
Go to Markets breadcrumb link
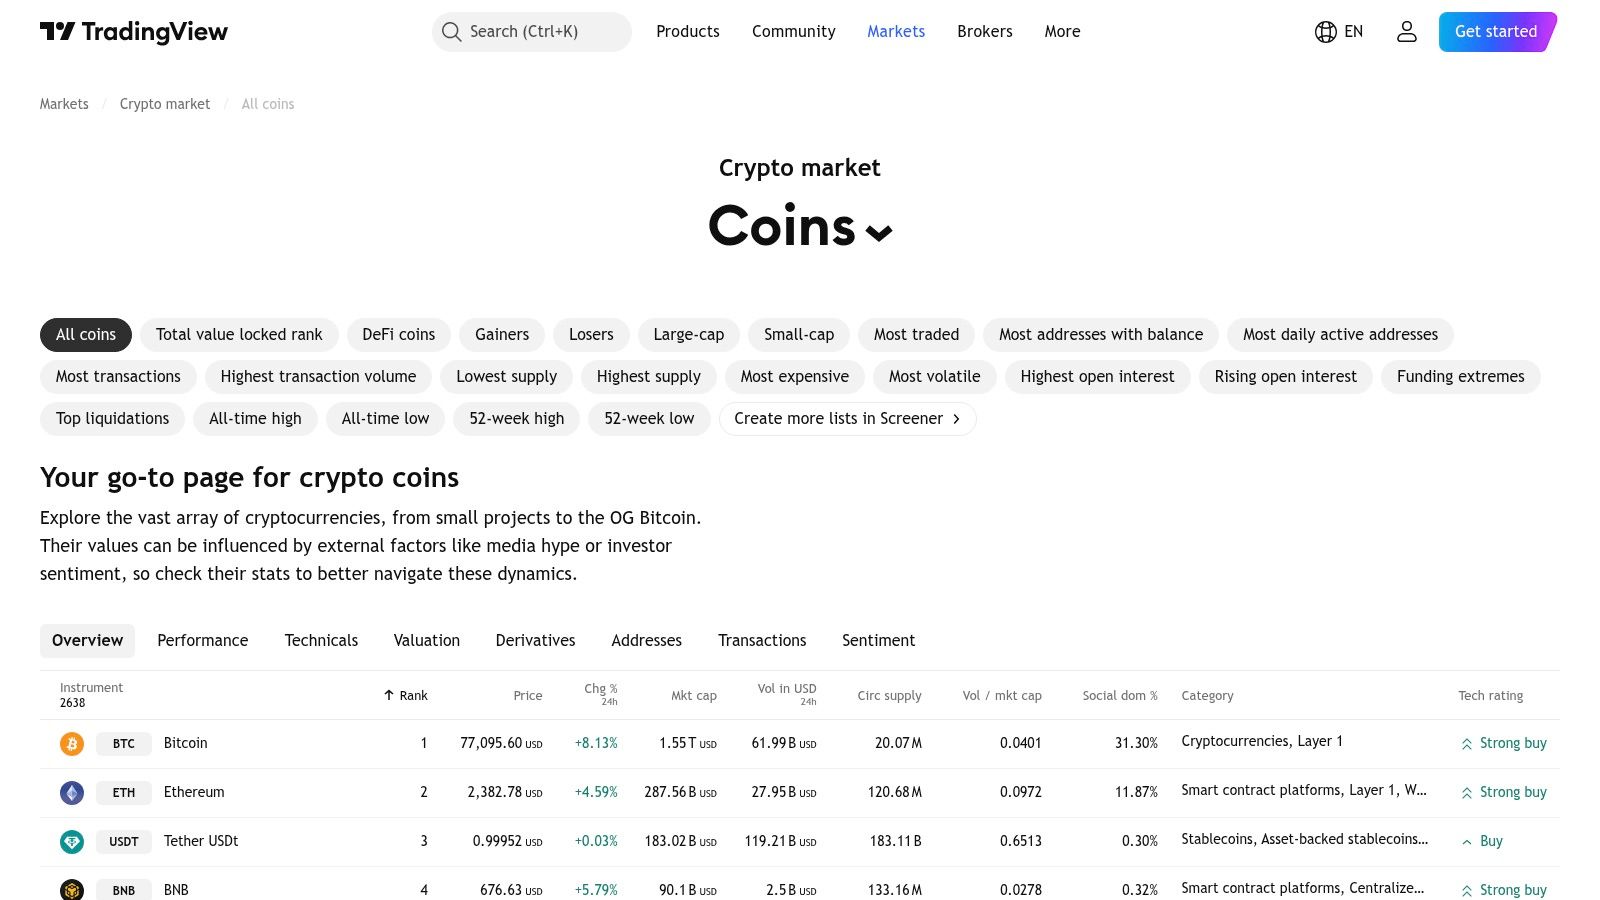[x=64, y=104]
